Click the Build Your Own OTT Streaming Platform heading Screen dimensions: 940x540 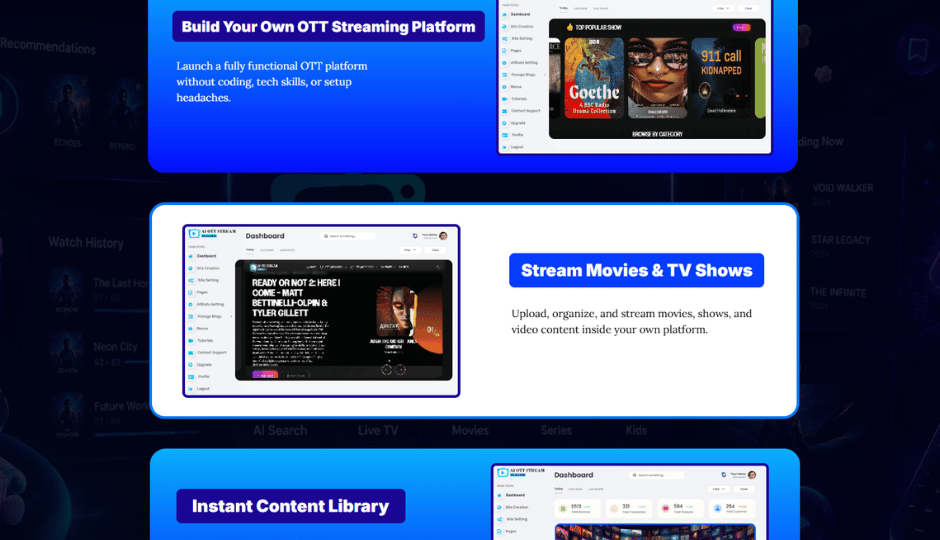(329, 26)
